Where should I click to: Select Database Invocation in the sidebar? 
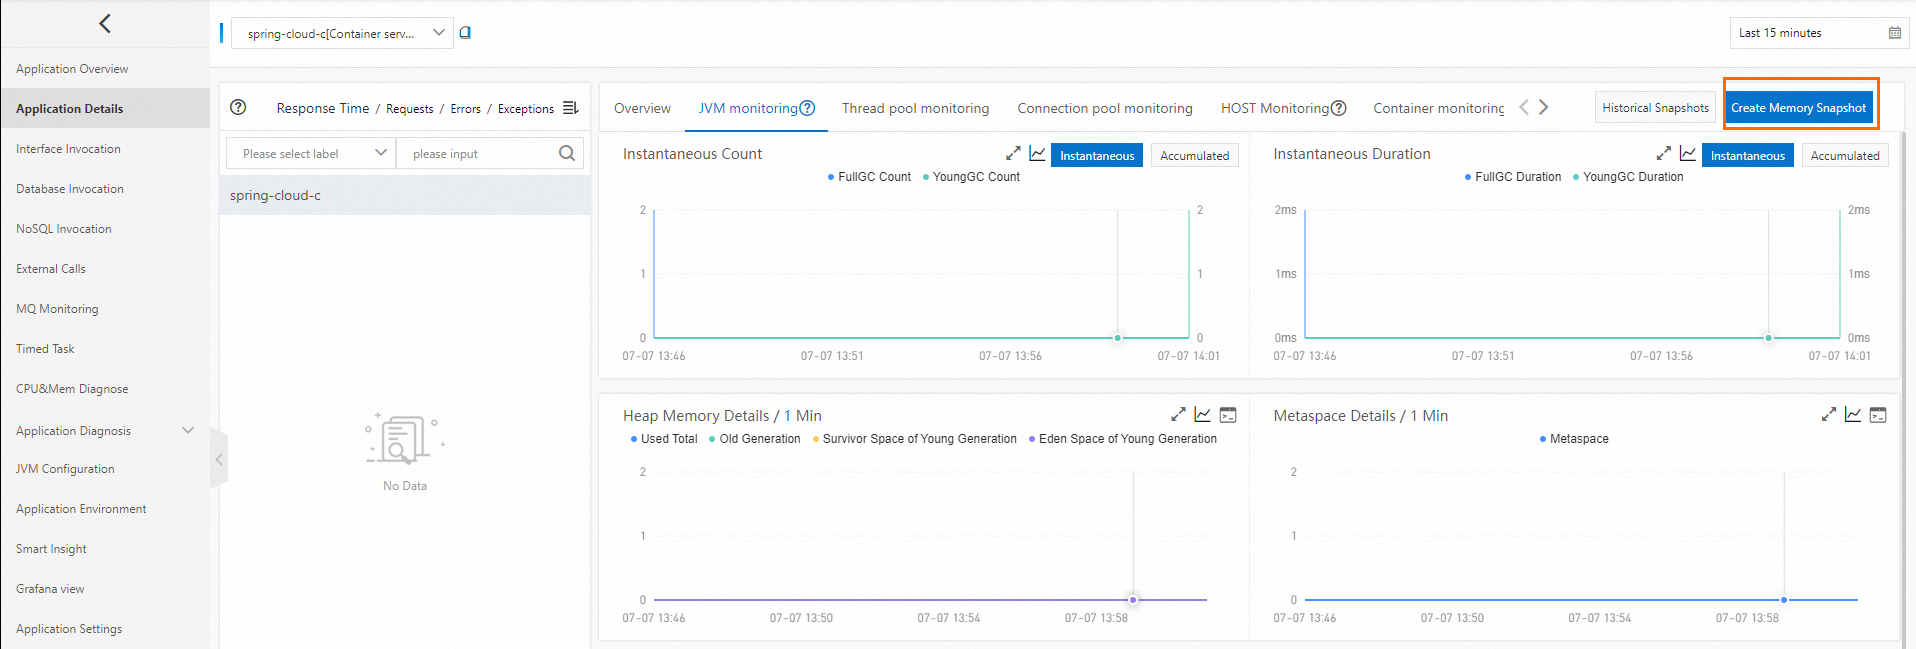70,189
